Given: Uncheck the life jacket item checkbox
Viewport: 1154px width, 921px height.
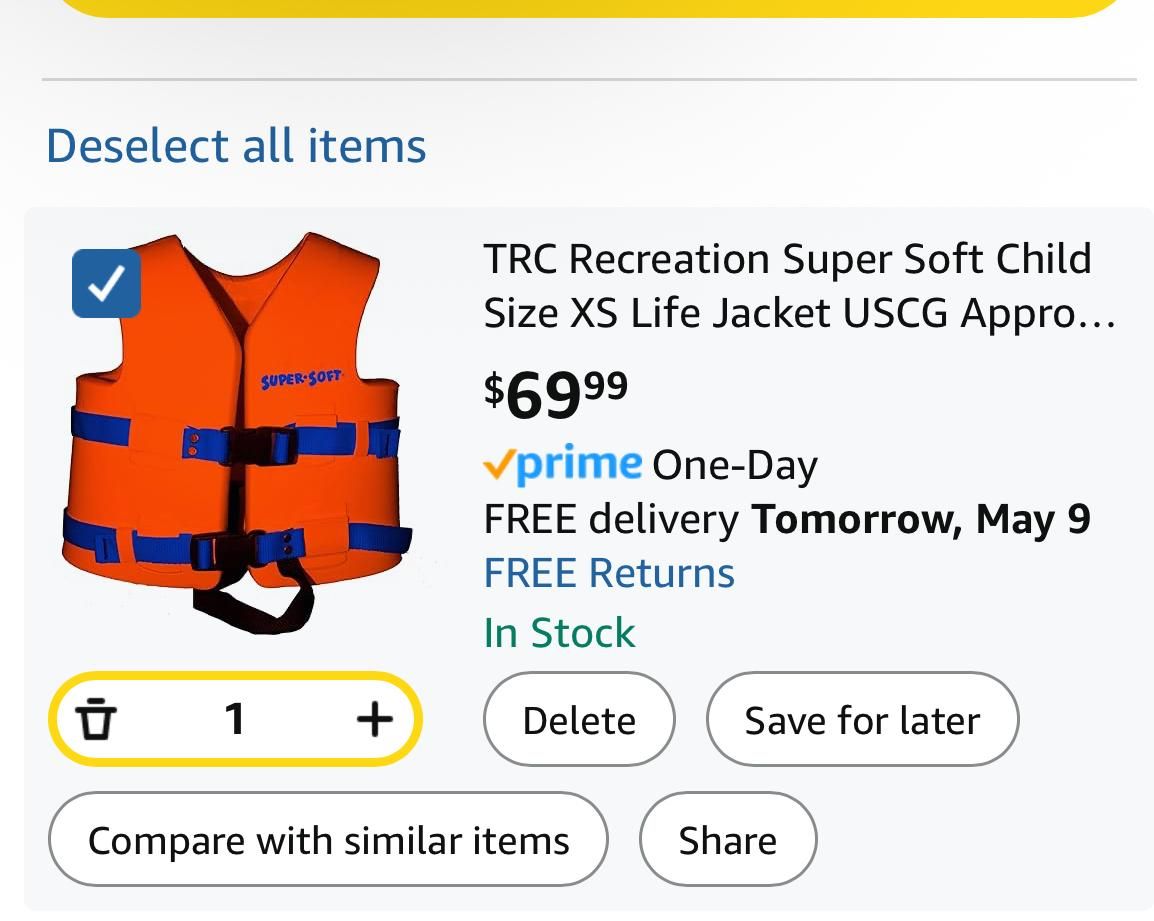Looking at the screenshot, I should pyautogui.click(x=106, y=283).
